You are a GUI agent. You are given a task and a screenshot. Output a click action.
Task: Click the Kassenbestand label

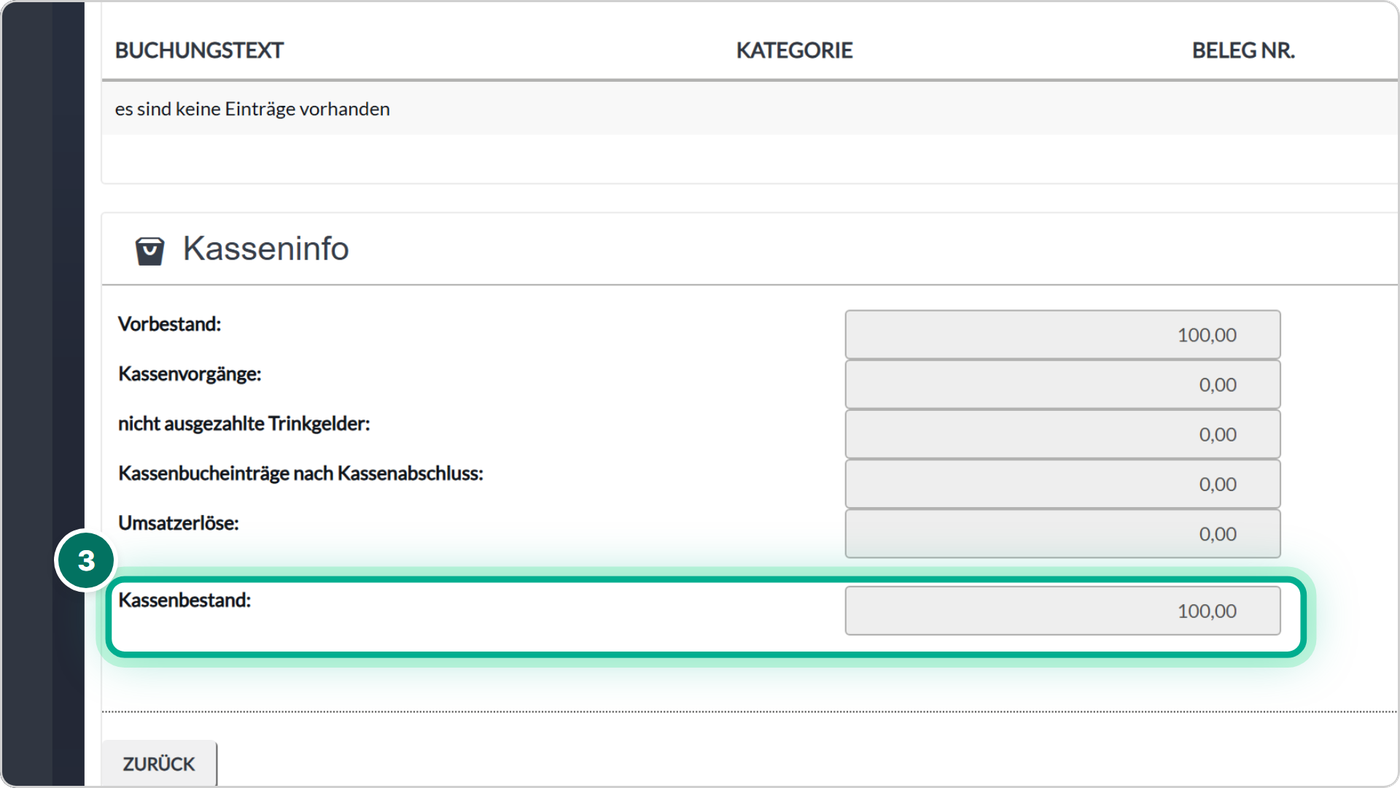coord(184,601)
